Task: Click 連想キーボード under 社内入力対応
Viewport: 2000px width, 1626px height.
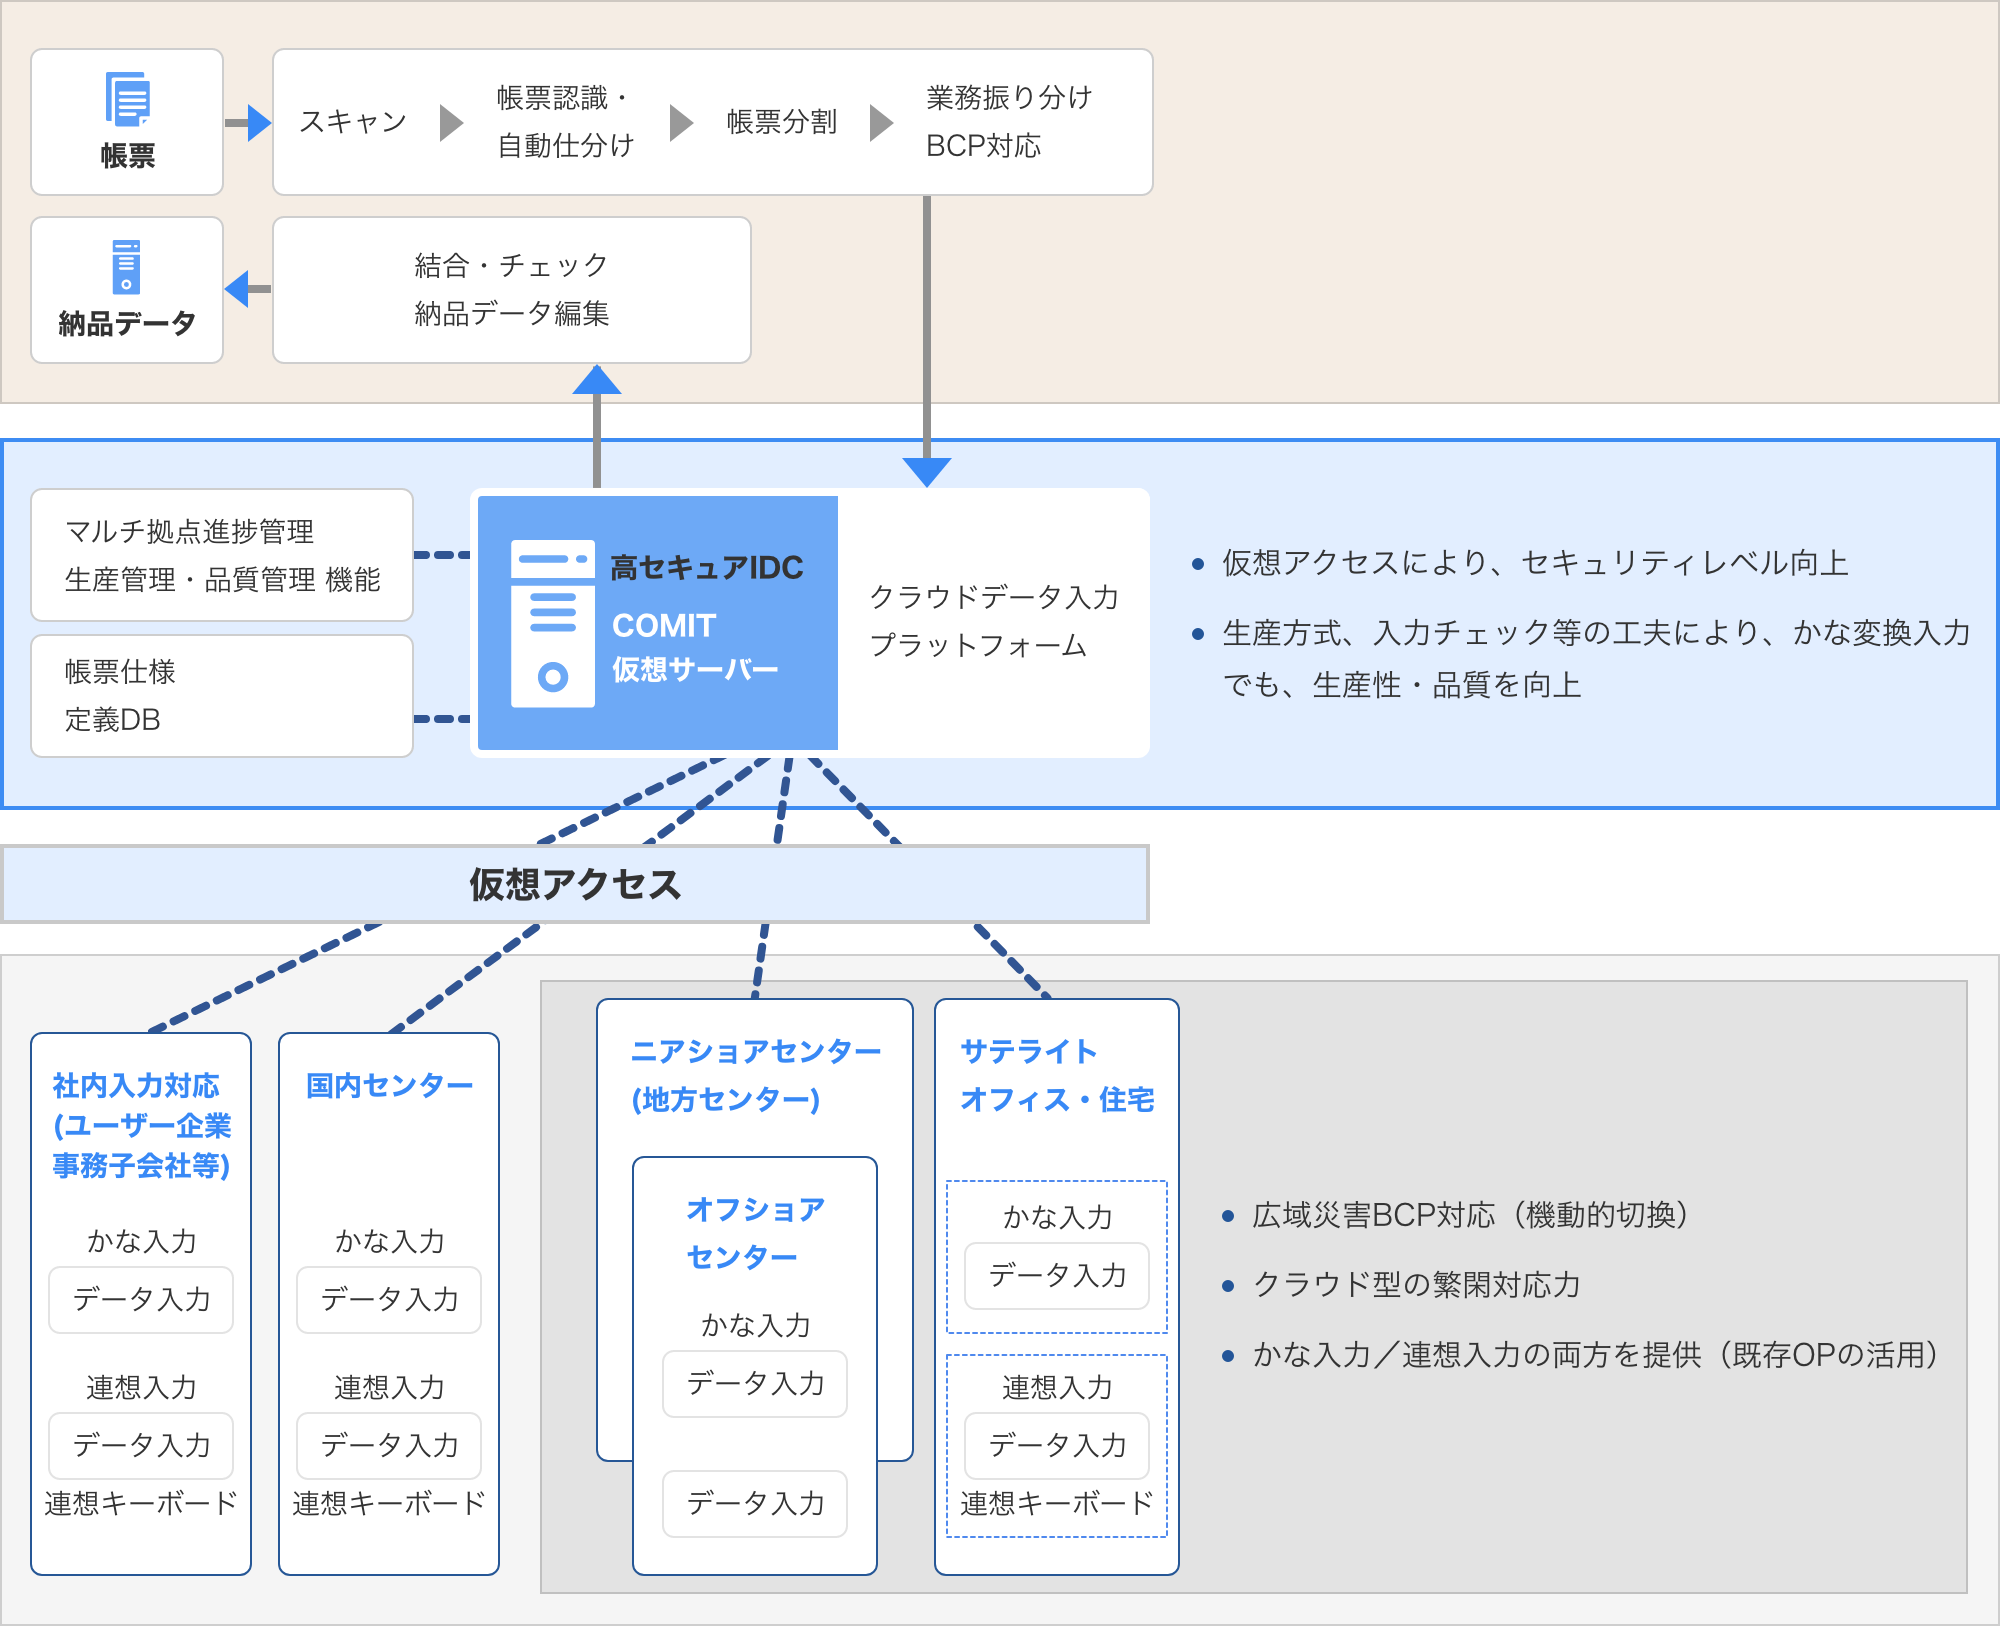Action: pos(141,1504)
